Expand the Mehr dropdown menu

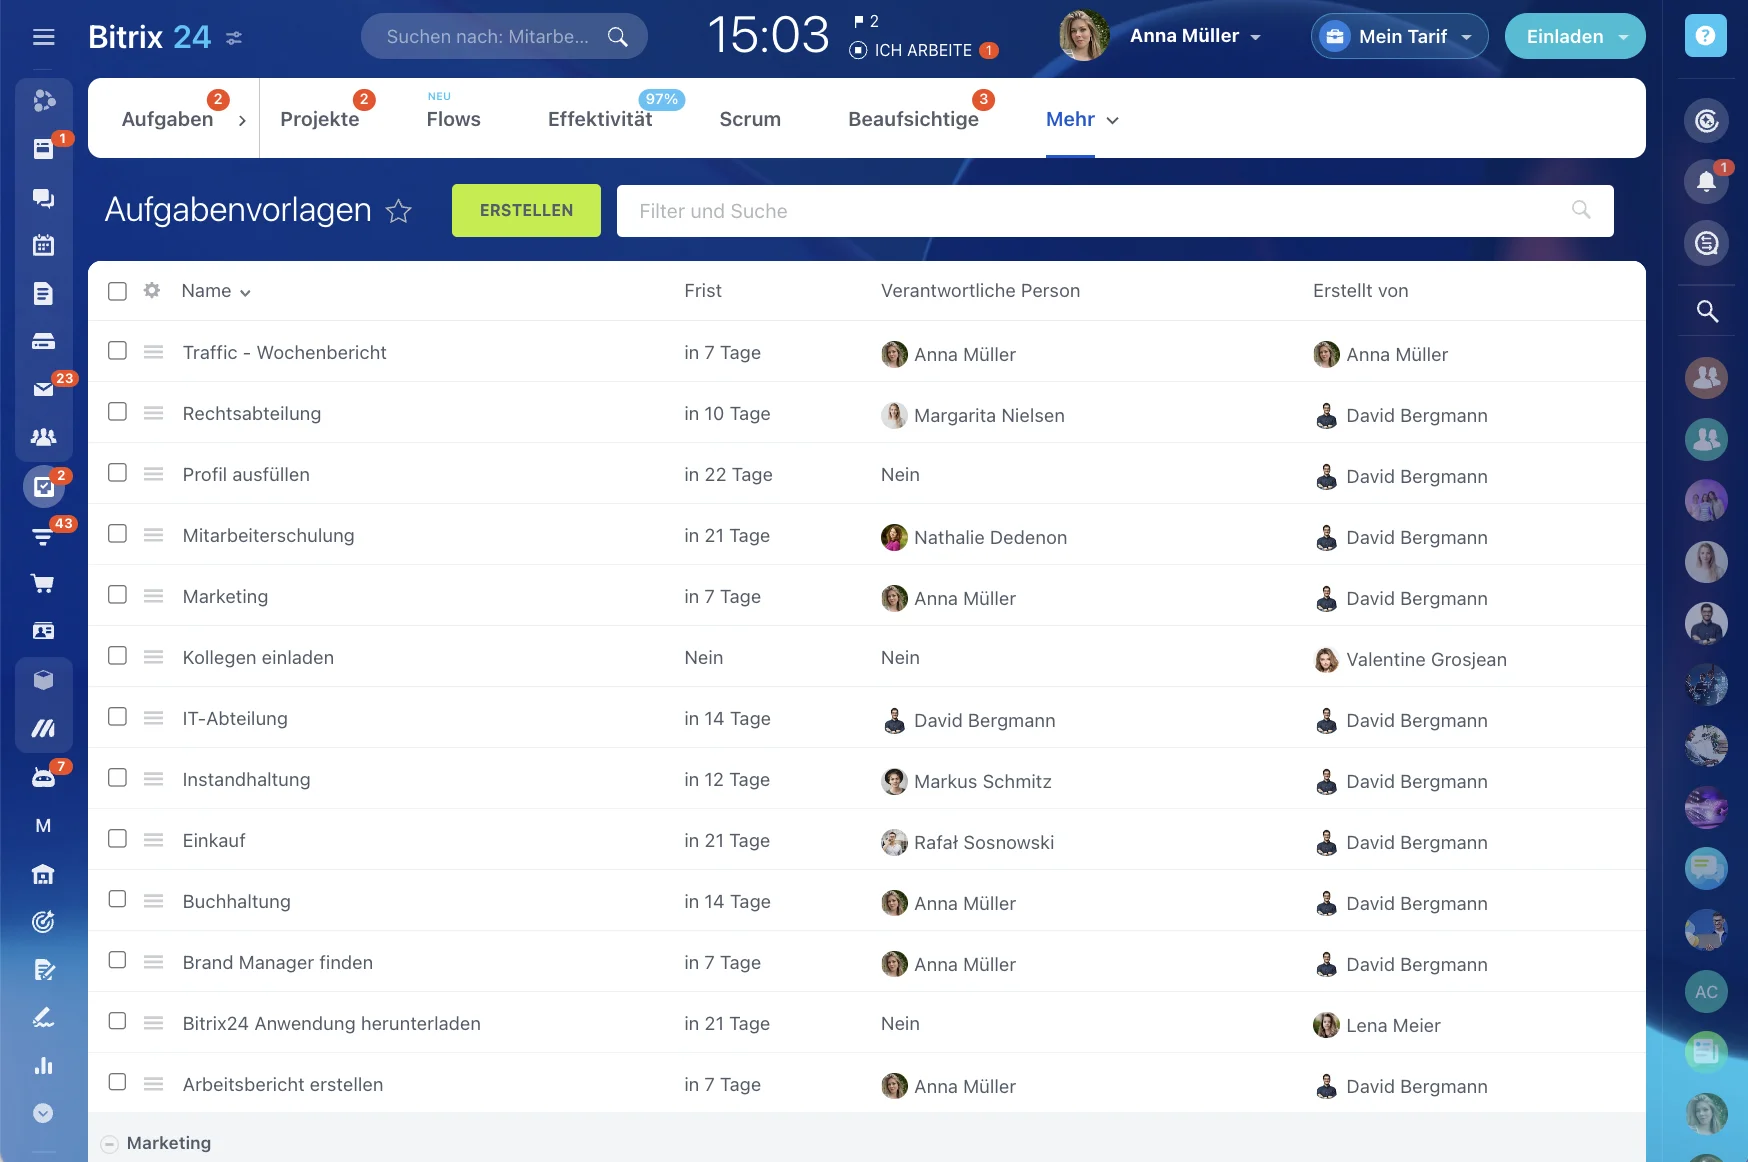(x=1082, y=120)
